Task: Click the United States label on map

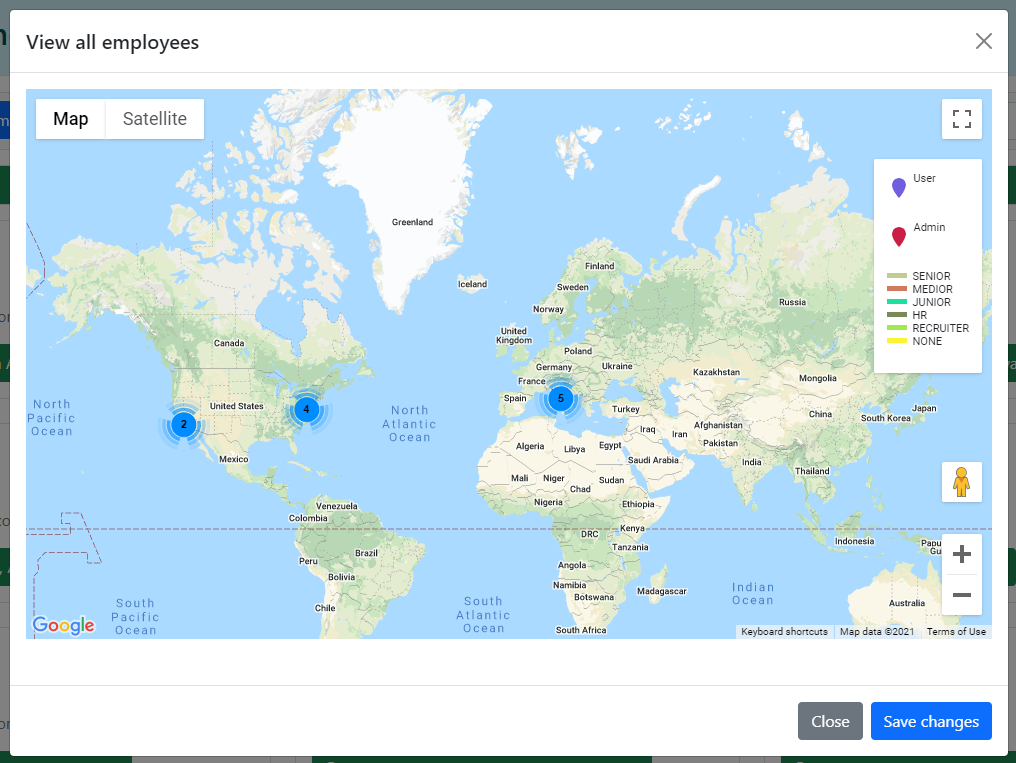Action: tap(237, 406)
